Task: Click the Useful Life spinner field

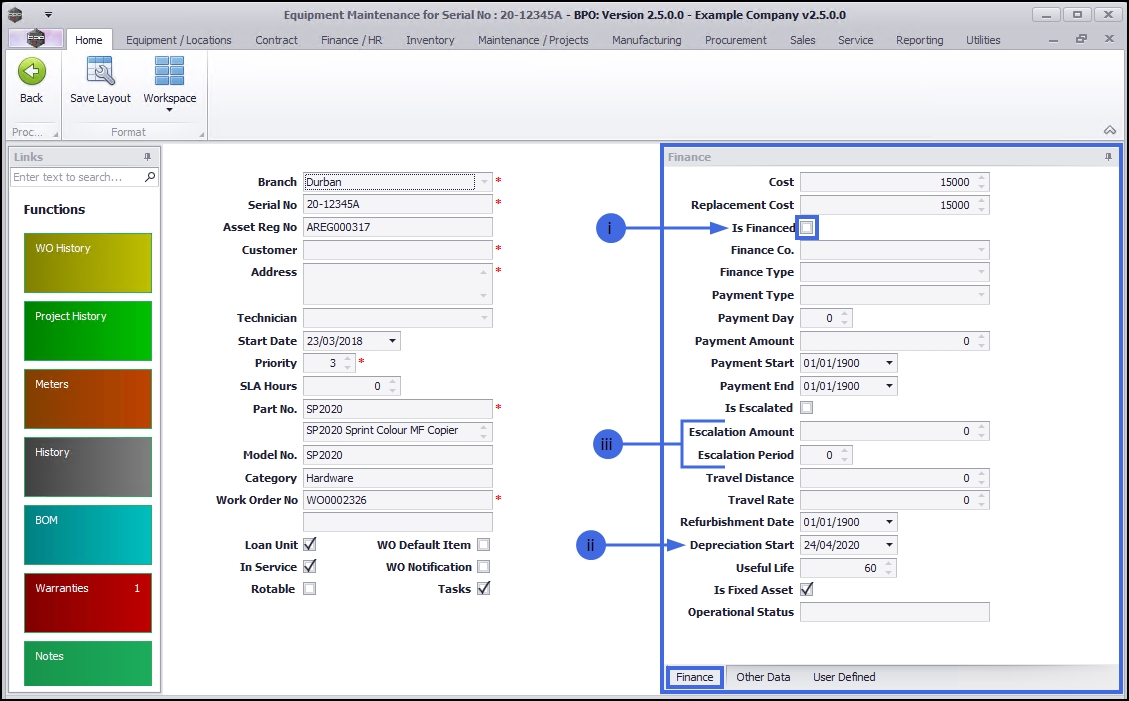Action: [x=848, y=568]
